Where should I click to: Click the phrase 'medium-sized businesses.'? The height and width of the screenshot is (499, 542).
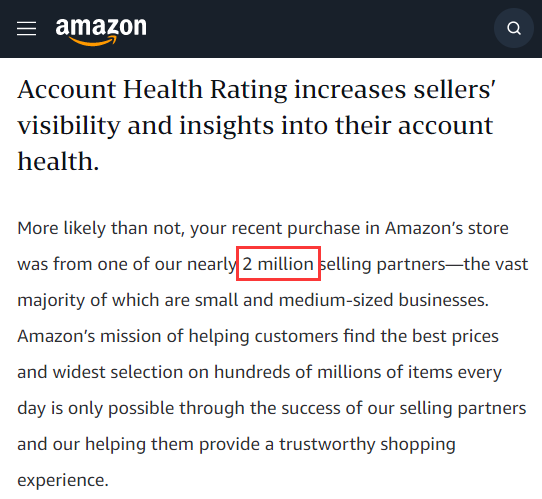(384, 300)
